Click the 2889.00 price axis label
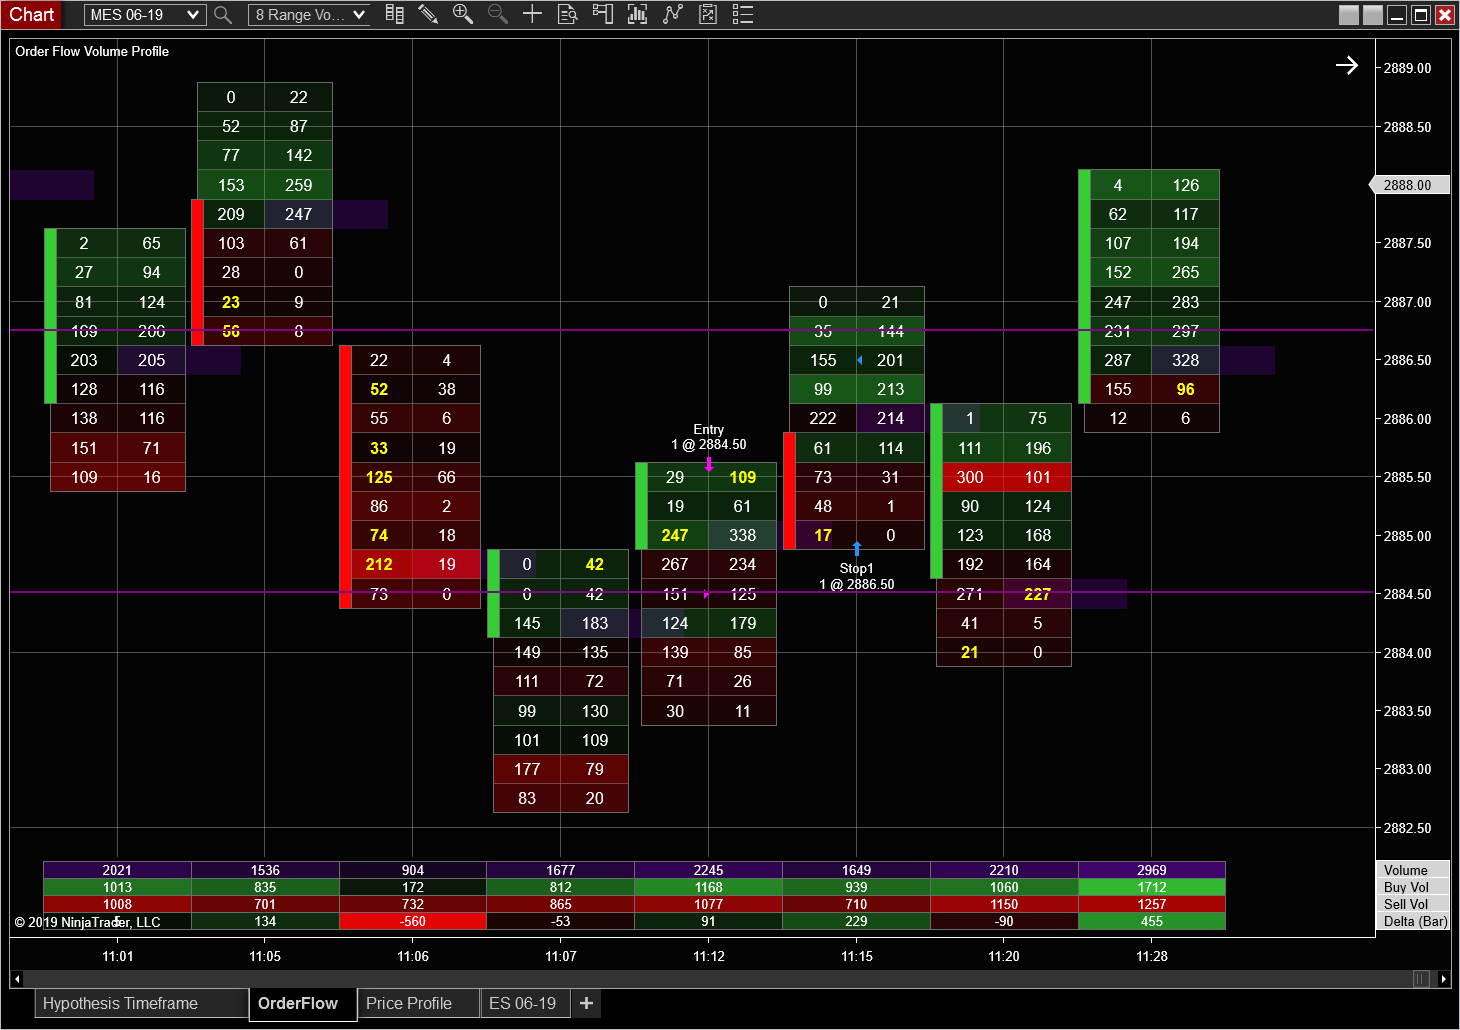The height and width of the screenshot is (1030, 1460). (x=1407, y=68)
